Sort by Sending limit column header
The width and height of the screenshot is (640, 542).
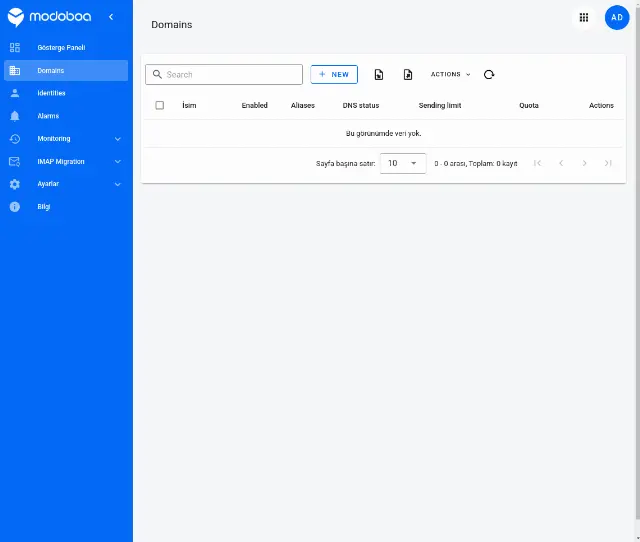(440, 105)
